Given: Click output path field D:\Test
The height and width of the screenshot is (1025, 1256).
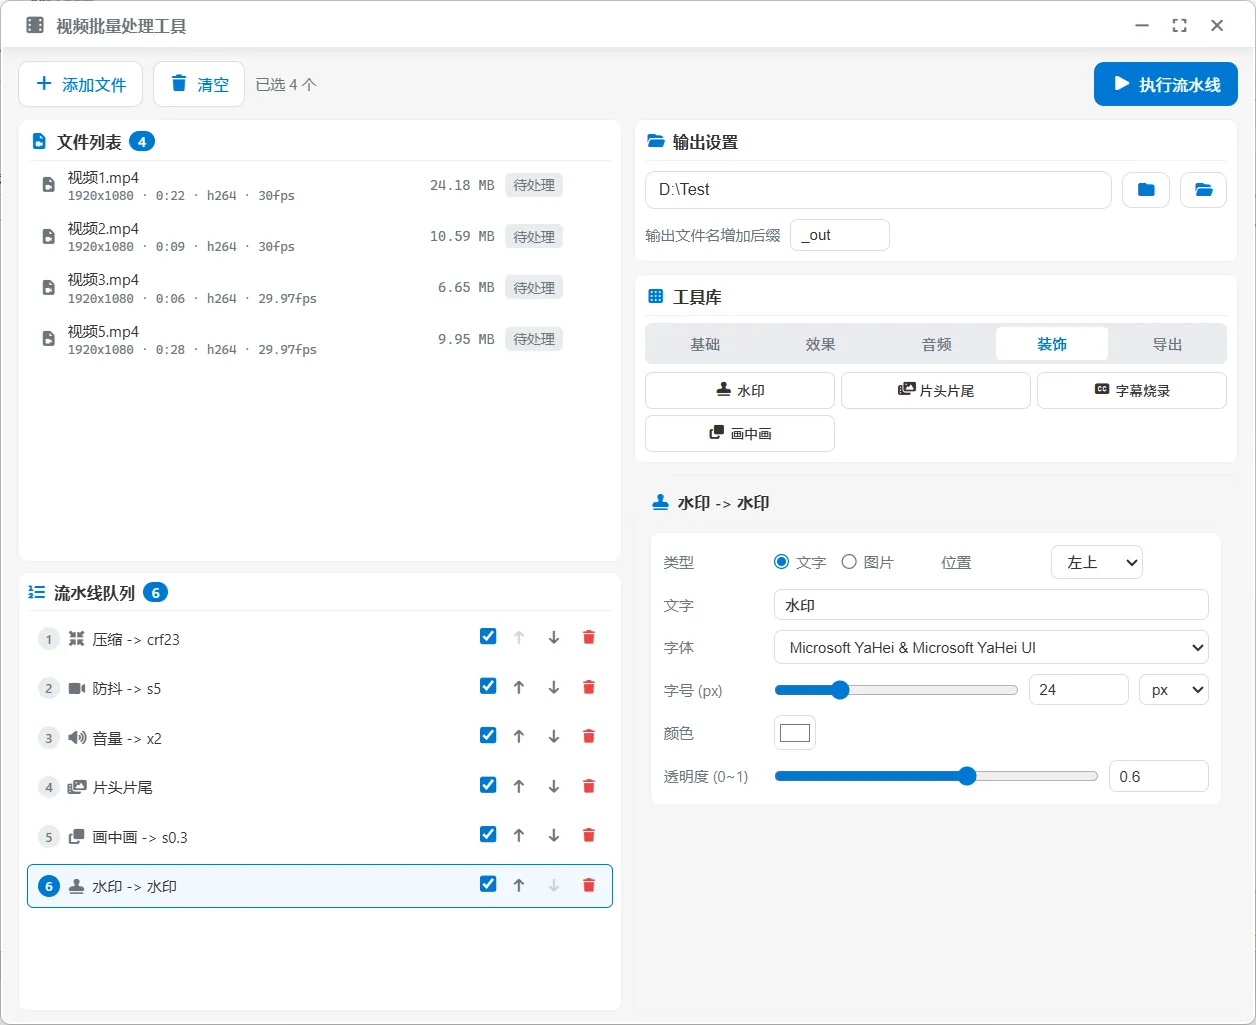Looking at the screenshot, I should point(878,190).
